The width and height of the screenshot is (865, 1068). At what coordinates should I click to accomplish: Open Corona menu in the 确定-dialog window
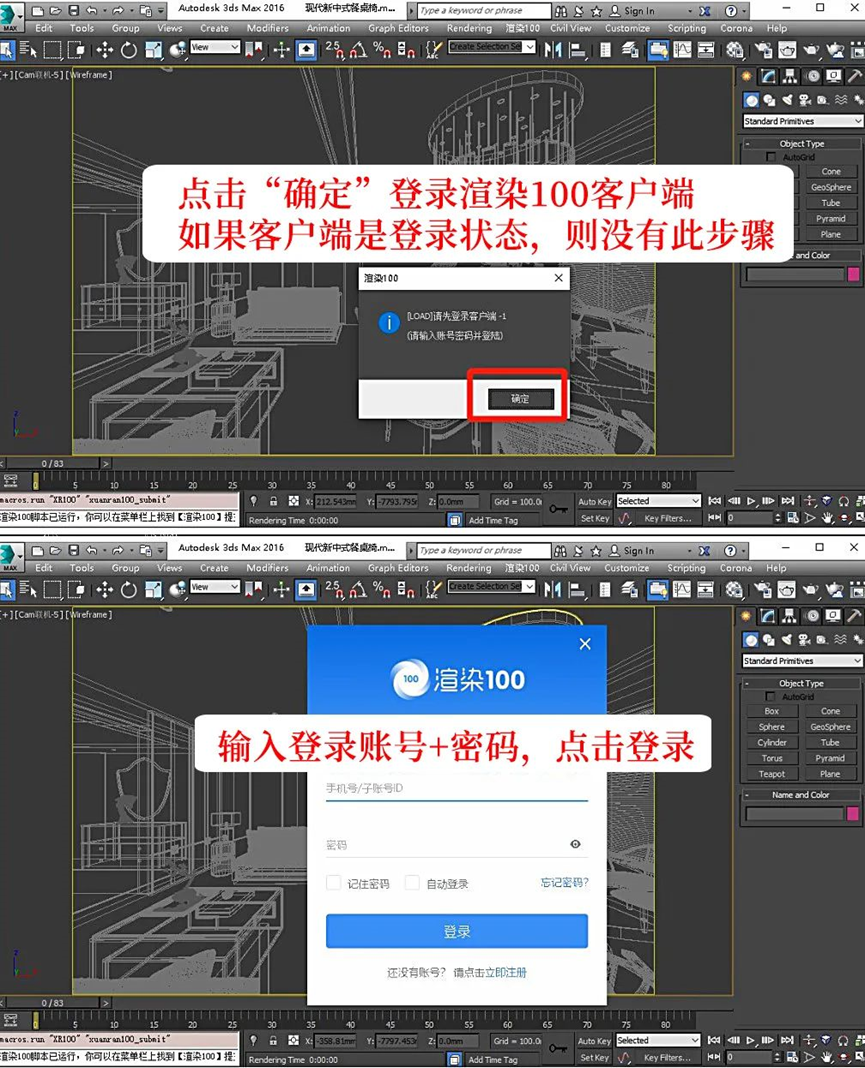tap(736, 28)
